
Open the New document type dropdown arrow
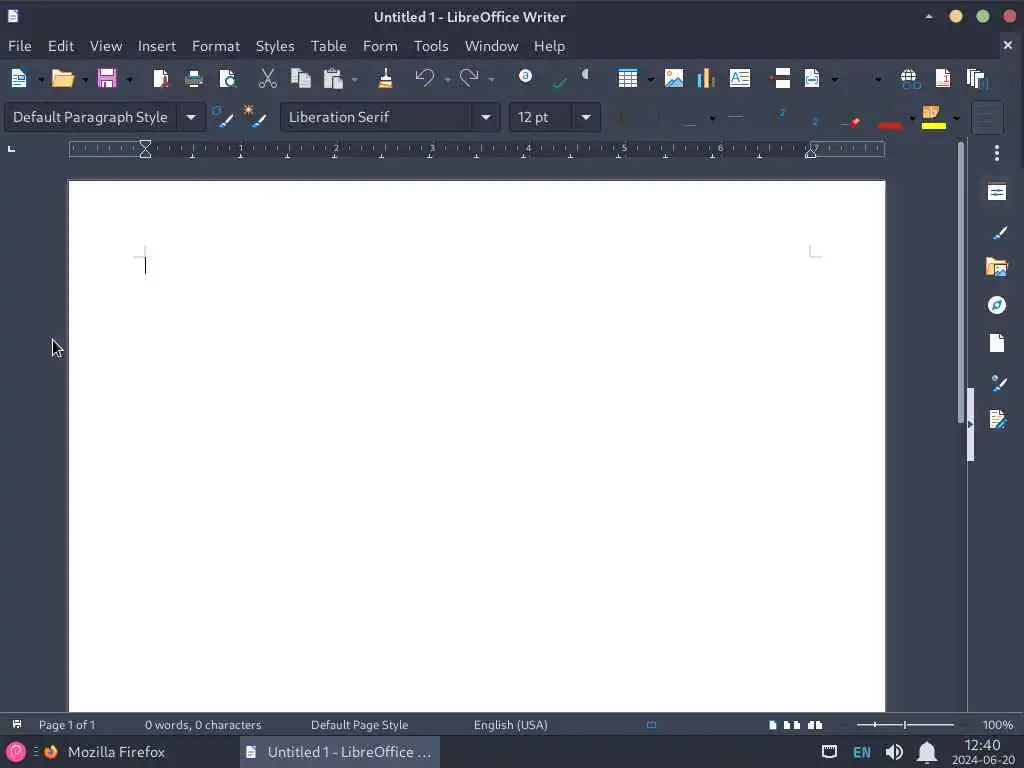pos(40,80)
